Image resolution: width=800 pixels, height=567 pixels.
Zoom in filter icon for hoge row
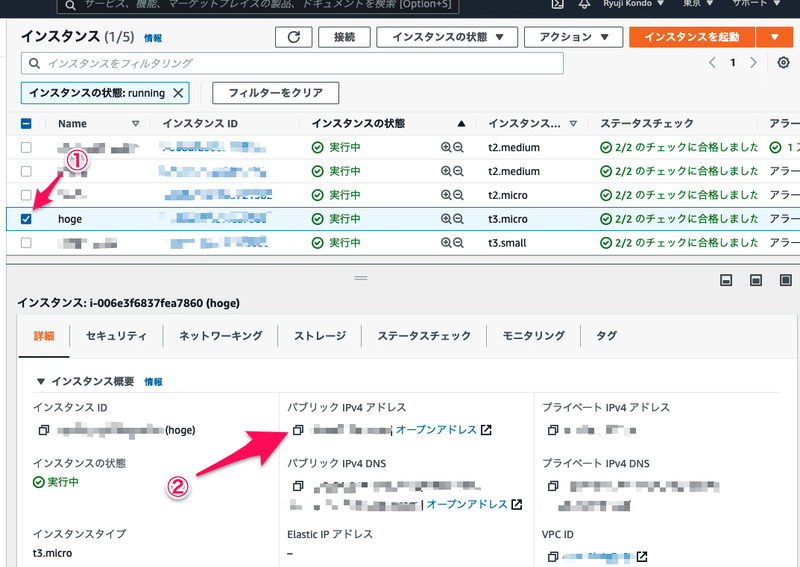coord(446,219)
